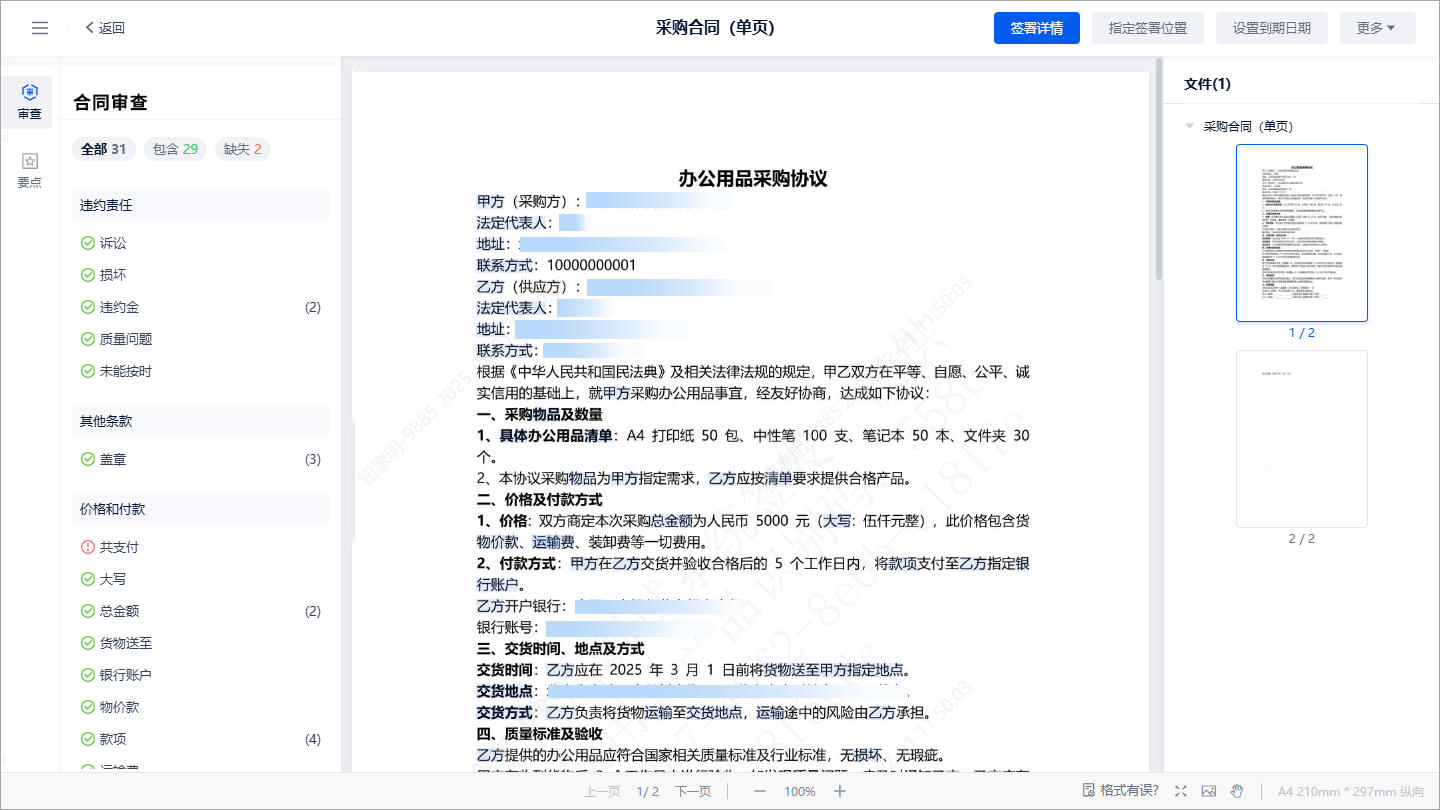Select 货物送至 review item
1440x810 pixels.
pyautogui.click(x=200, y=643)
